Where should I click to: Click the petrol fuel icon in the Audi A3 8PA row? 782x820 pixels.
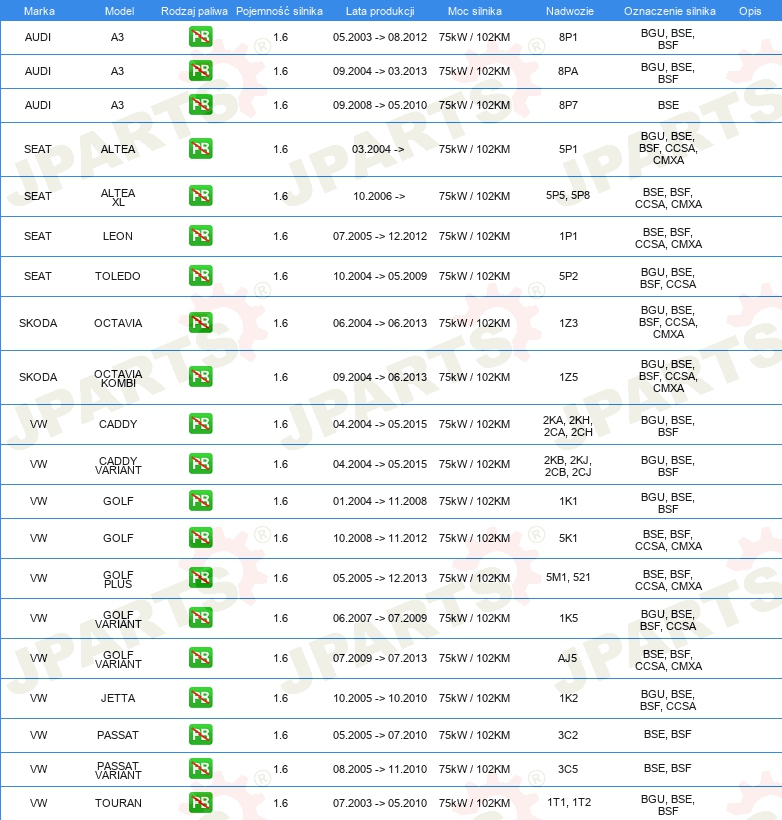(x=200, y=71)
